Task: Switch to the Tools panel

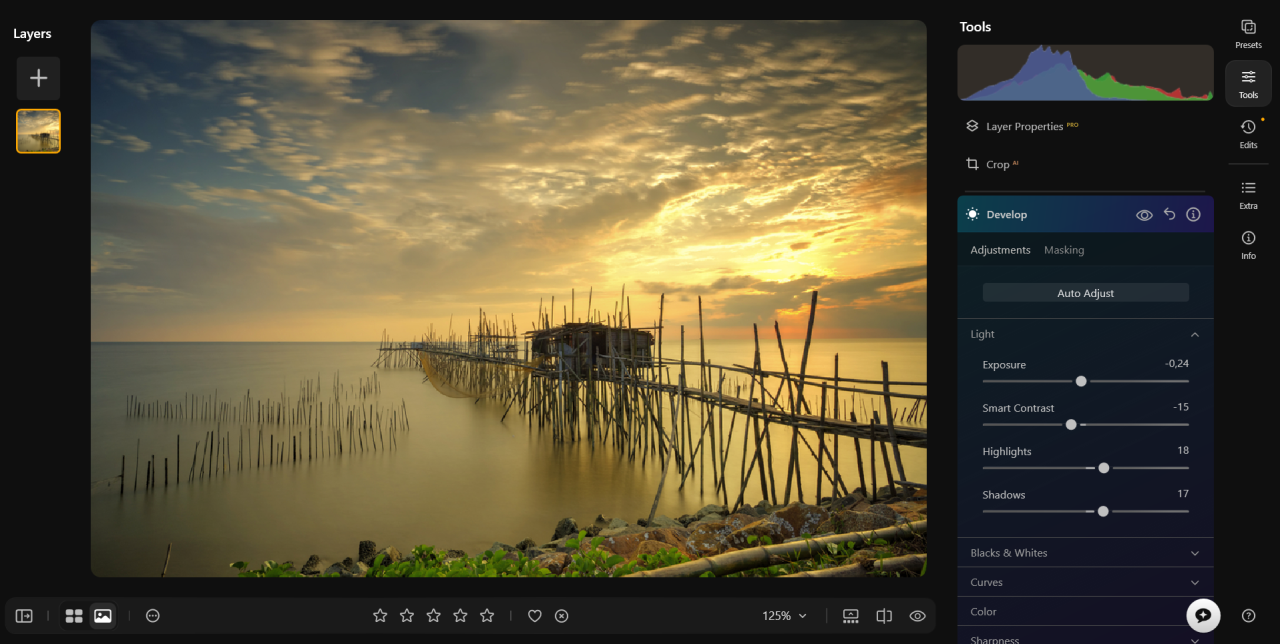Action: point(1248,83)
